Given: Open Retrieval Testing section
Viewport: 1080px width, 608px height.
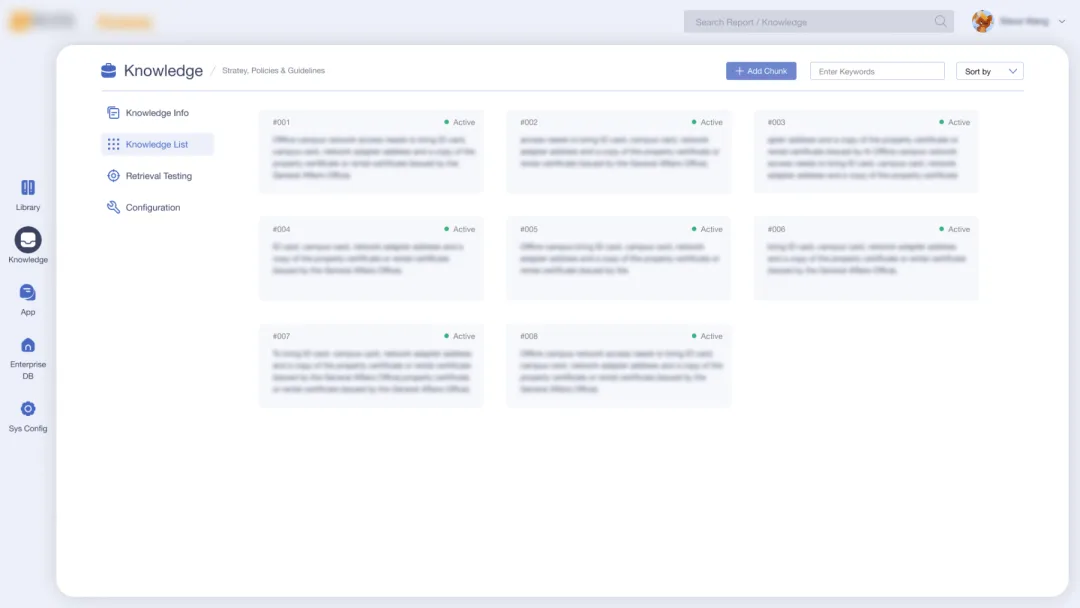Looking at the screenshot, I should pos(158,176).
